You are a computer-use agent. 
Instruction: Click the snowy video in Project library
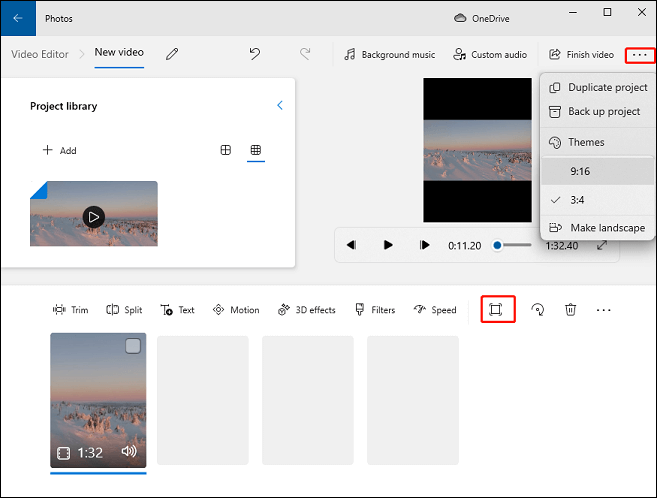94,214
